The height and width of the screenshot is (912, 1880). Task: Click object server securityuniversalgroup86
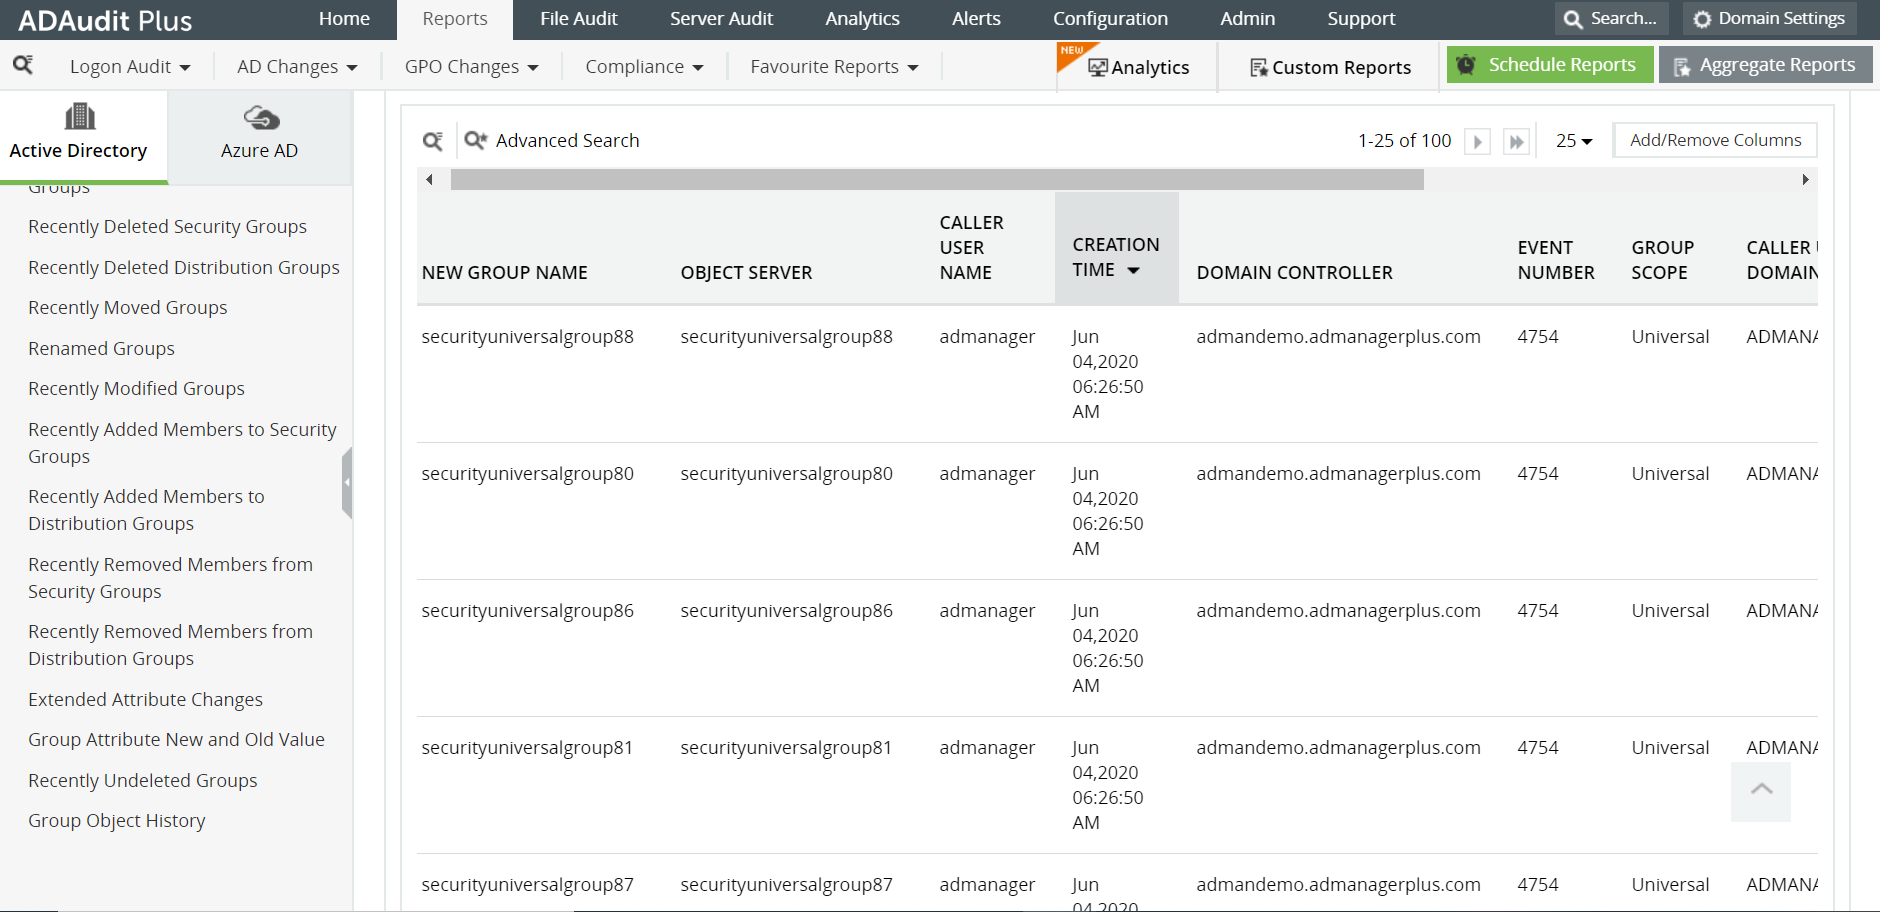pyautogui.click(x=786, y=611)
